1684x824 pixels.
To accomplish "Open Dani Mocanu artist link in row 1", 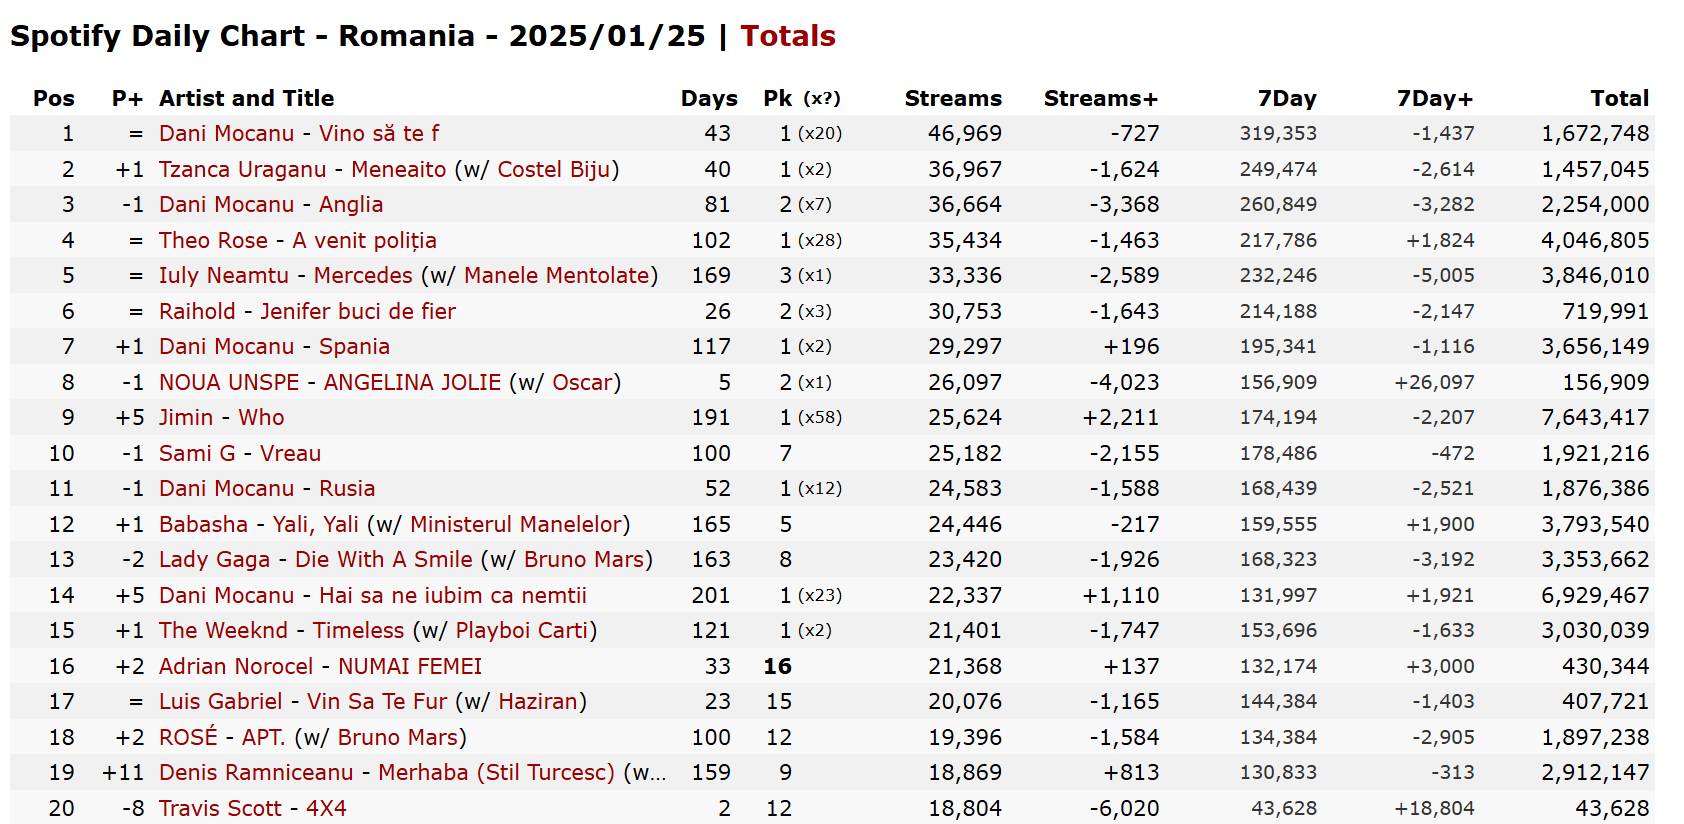I will pos(226,133).
